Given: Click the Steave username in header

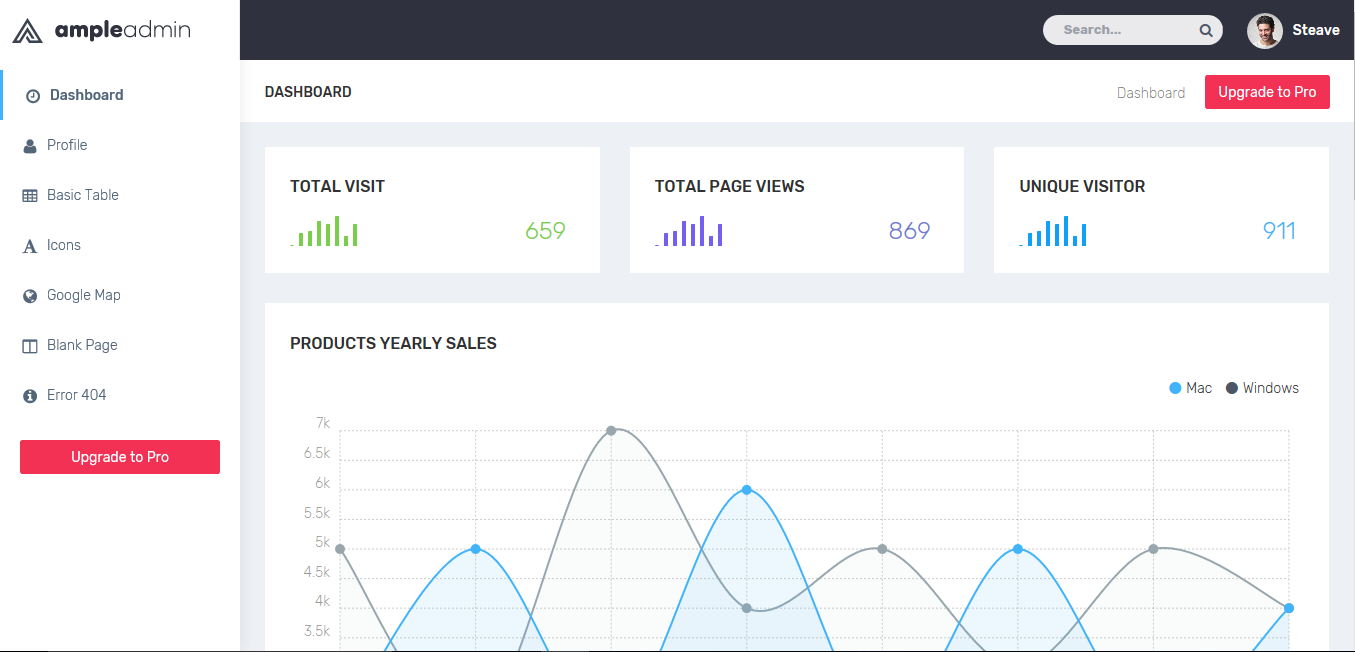Looking at the screenshot, I should [1316, 30].
